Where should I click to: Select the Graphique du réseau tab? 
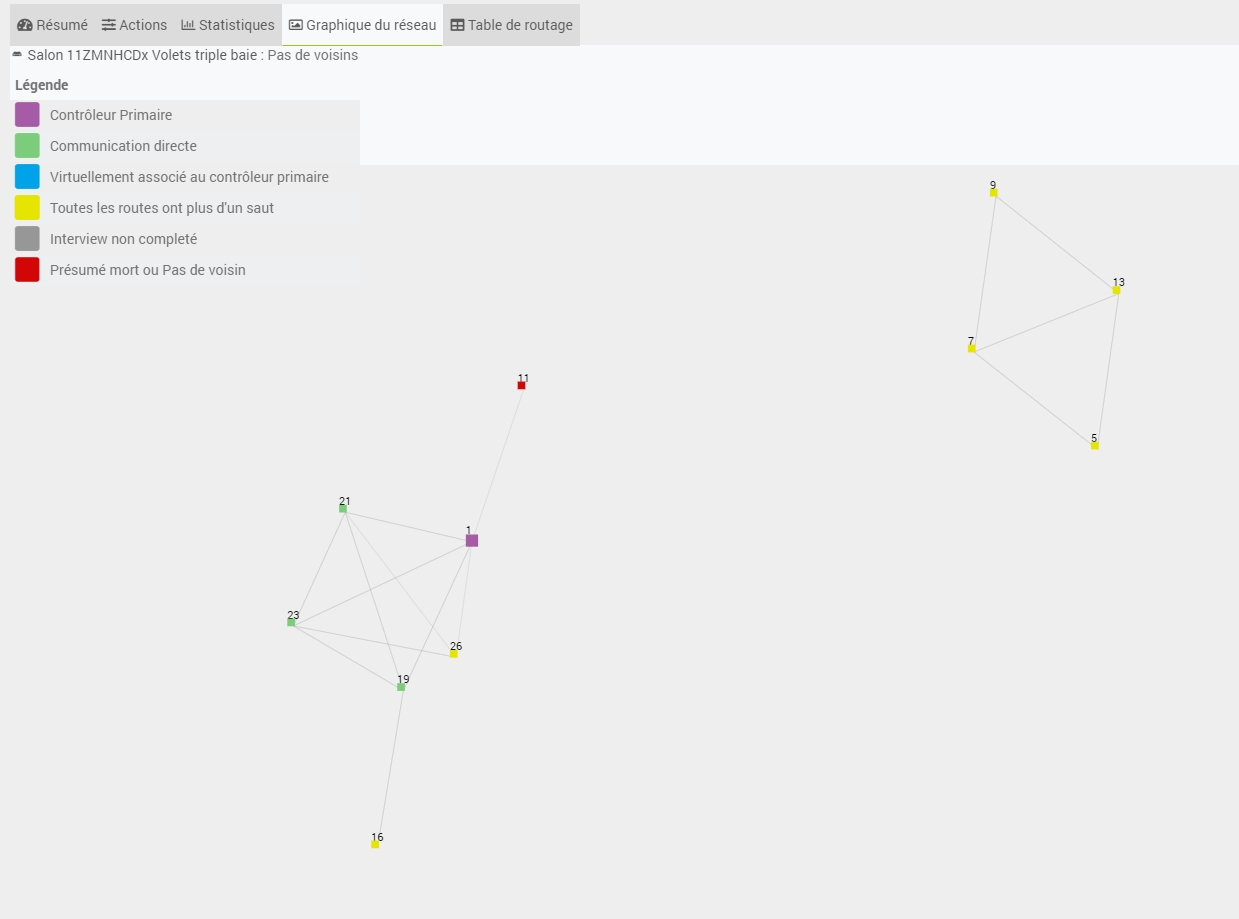pyautogui.click(x=362, y=25)
